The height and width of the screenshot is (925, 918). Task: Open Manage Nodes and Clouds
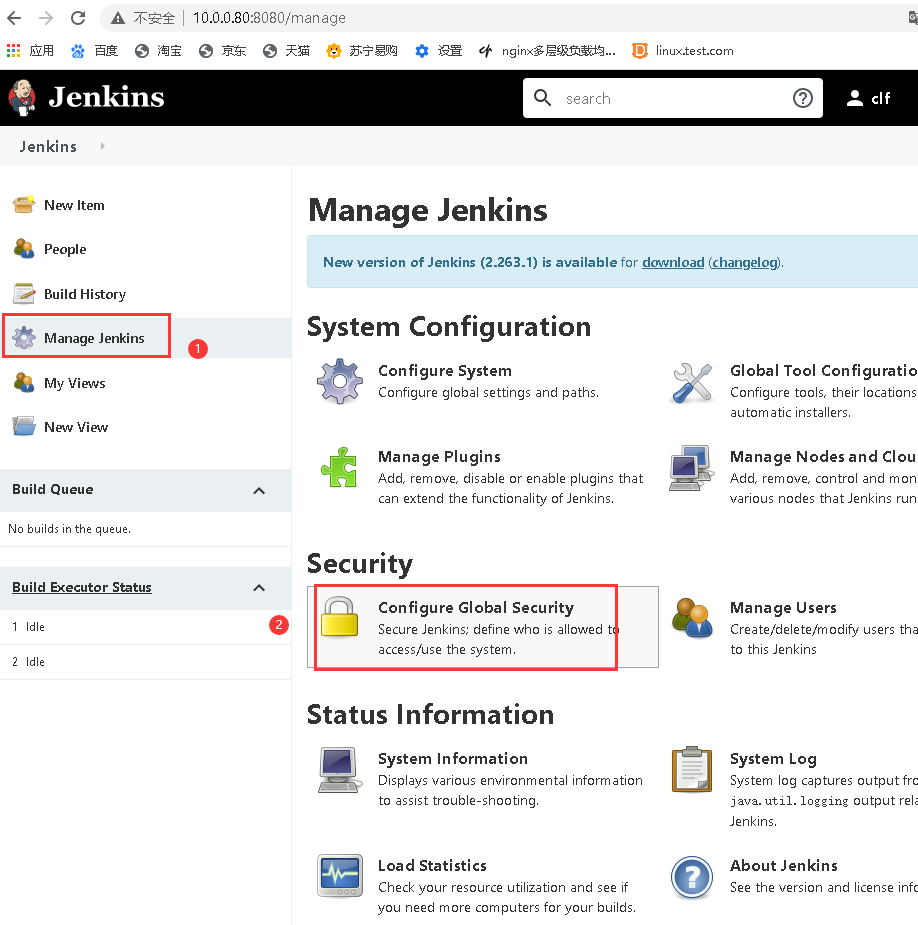pos(824,457)
